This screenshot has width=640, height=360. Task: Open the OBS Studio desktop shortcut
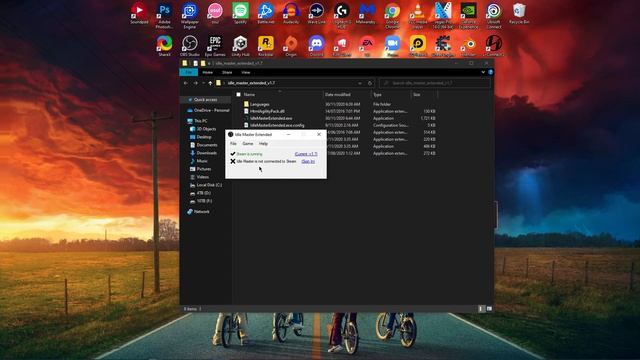pyautogui.click(x=190, y=45)
